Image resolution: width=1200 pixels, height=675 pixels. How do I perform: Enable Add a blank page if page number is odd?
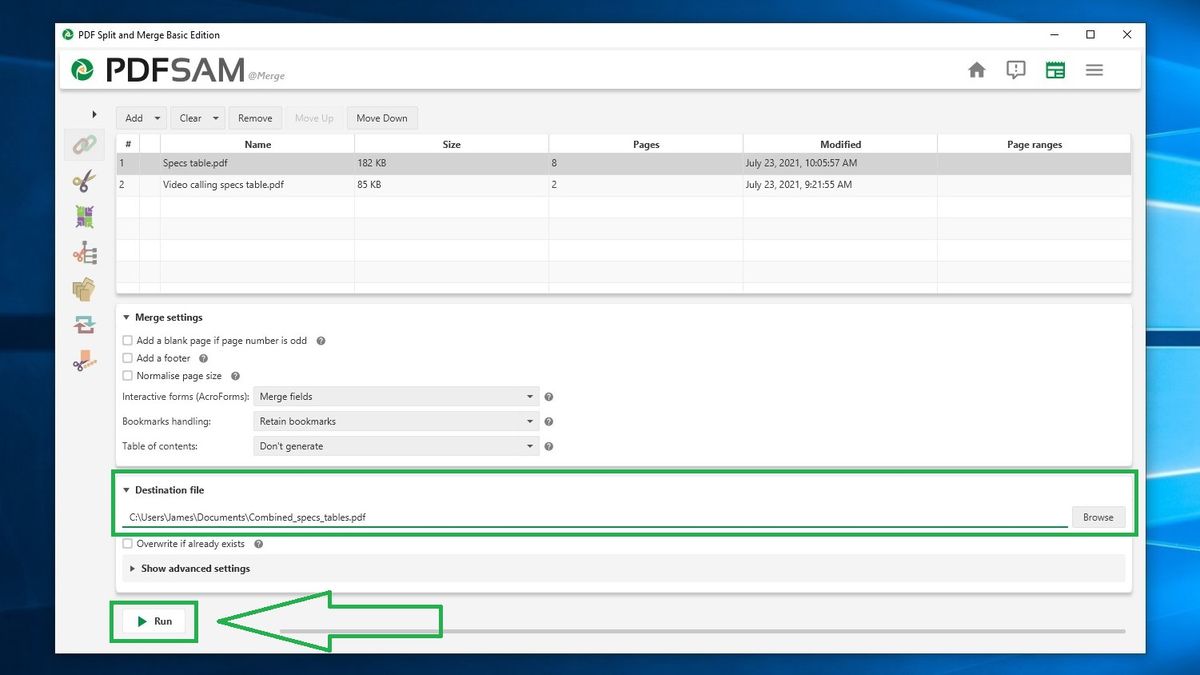tap(128, 340)
